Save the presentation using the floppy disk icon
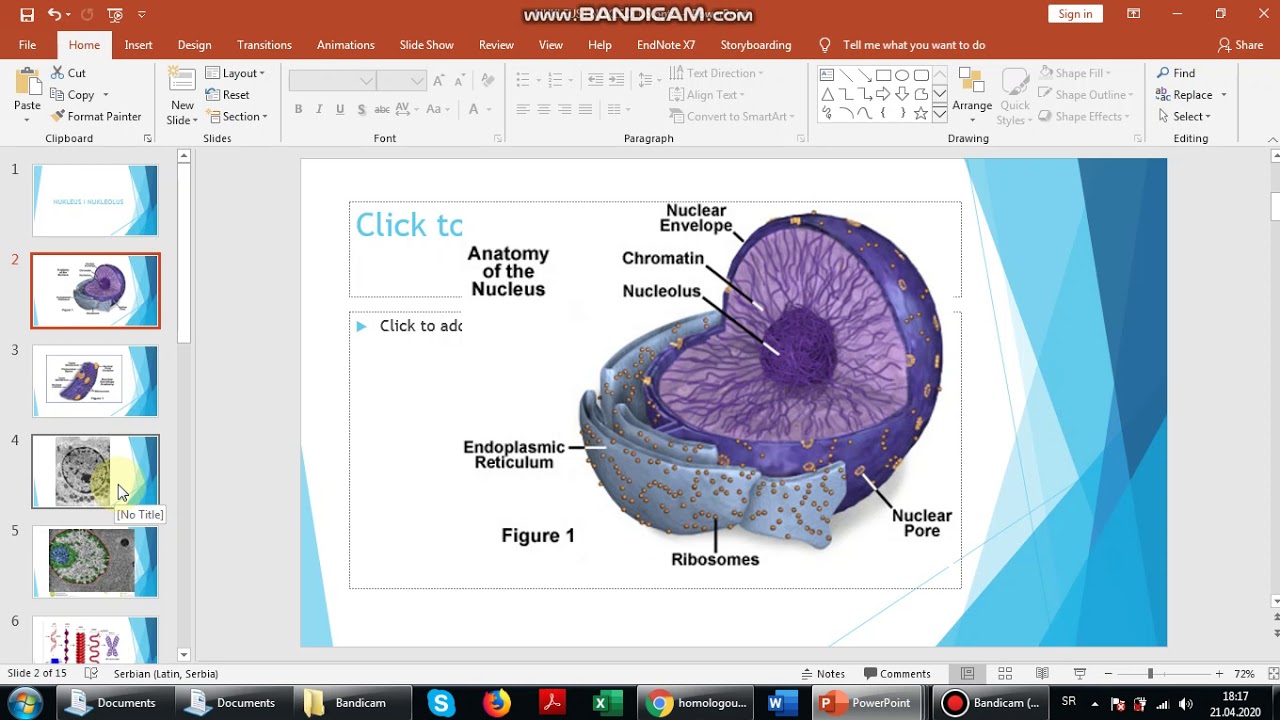Image resolution: width=1280 pixels, height=720 pixels. [27, 15]
